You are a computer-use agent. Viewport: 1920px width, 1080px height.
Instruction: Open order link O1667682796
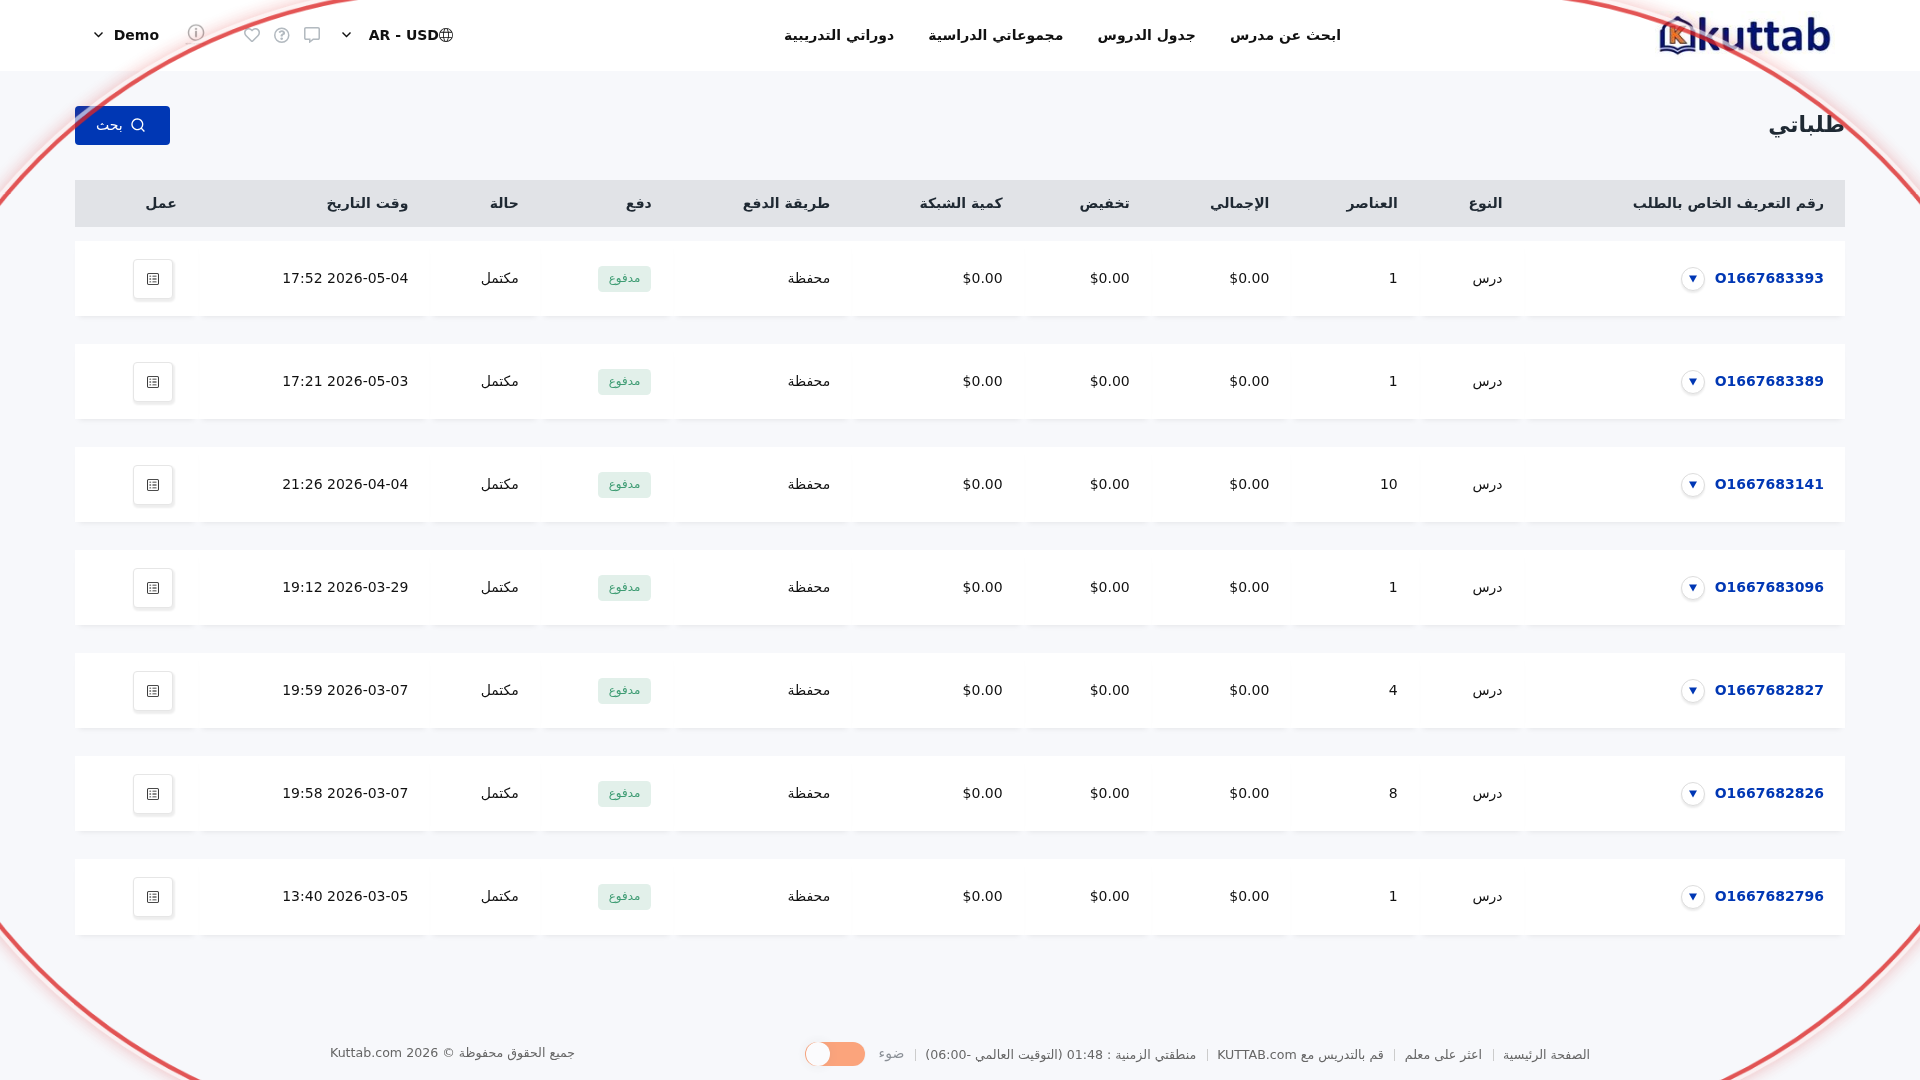pos(1769,896)
